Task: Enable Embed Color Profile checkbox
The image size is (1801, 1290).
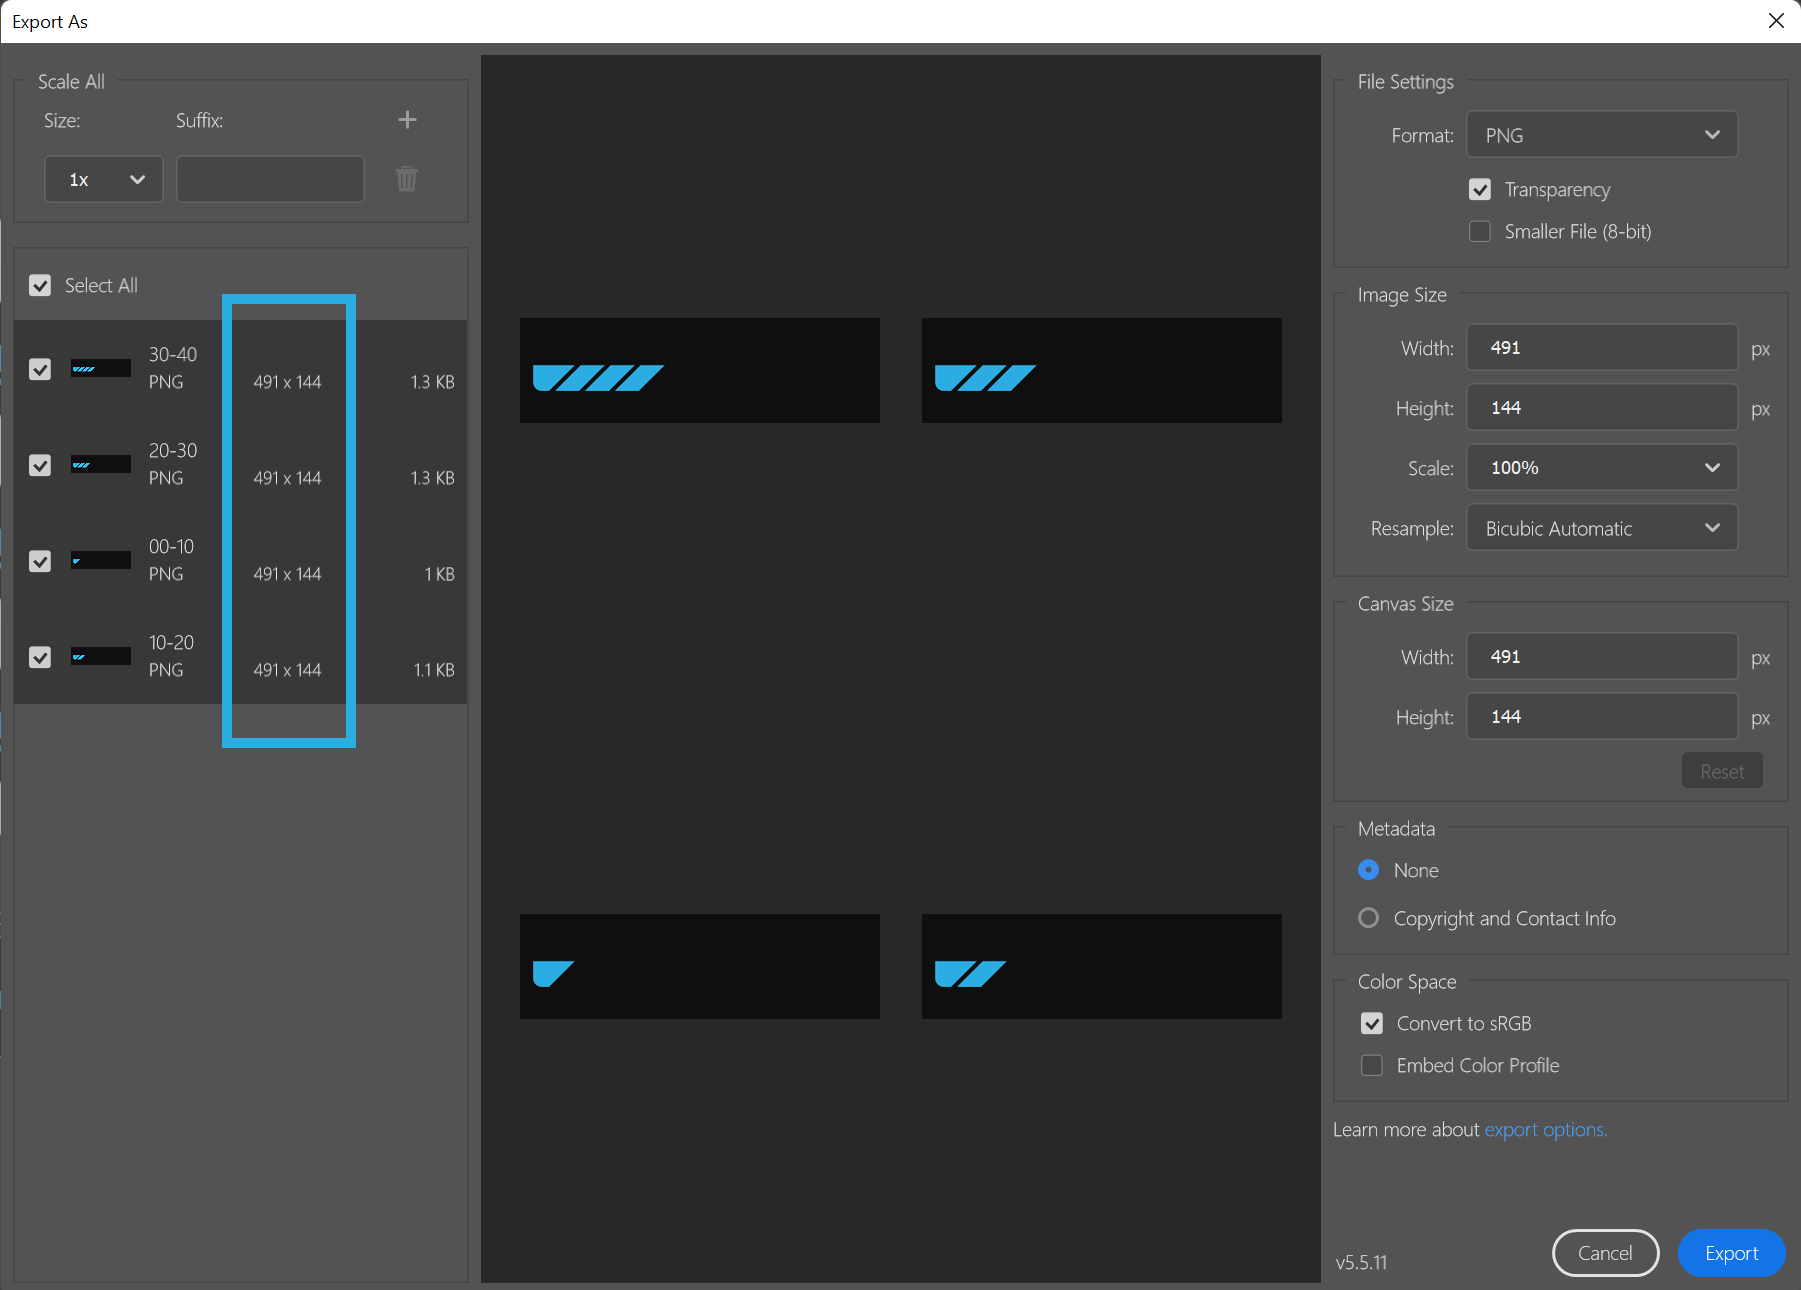Action: tap(1372, 1065)
